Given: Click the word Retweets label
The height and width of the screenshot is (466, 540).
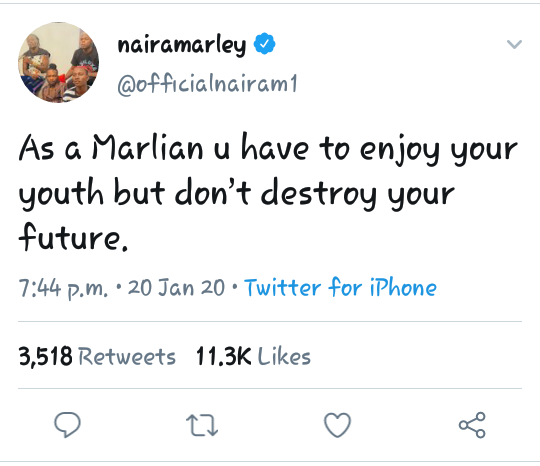Looking at the screenshot, I should (x=127, y=356).
